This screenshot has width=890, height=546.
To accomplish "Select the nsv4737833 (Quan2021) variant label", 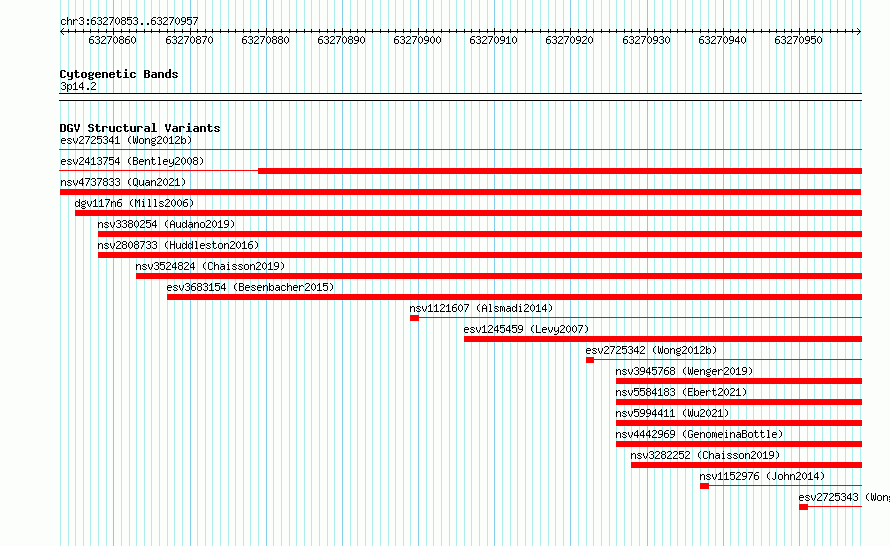I will tap(123, 182).
